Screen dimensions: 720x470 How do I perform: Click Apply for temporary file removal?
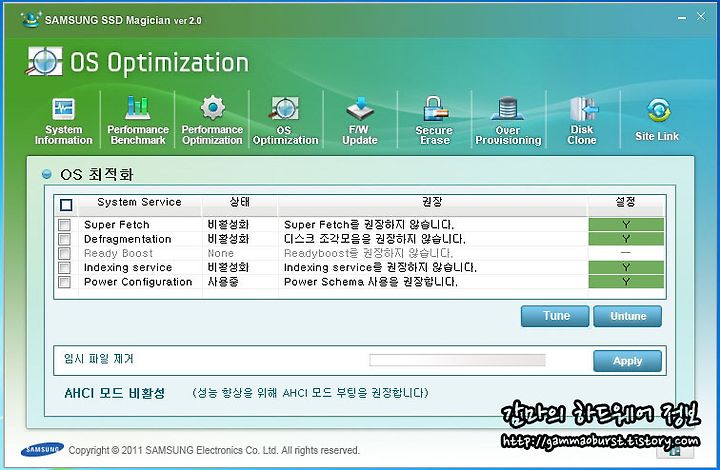point(628,361)
